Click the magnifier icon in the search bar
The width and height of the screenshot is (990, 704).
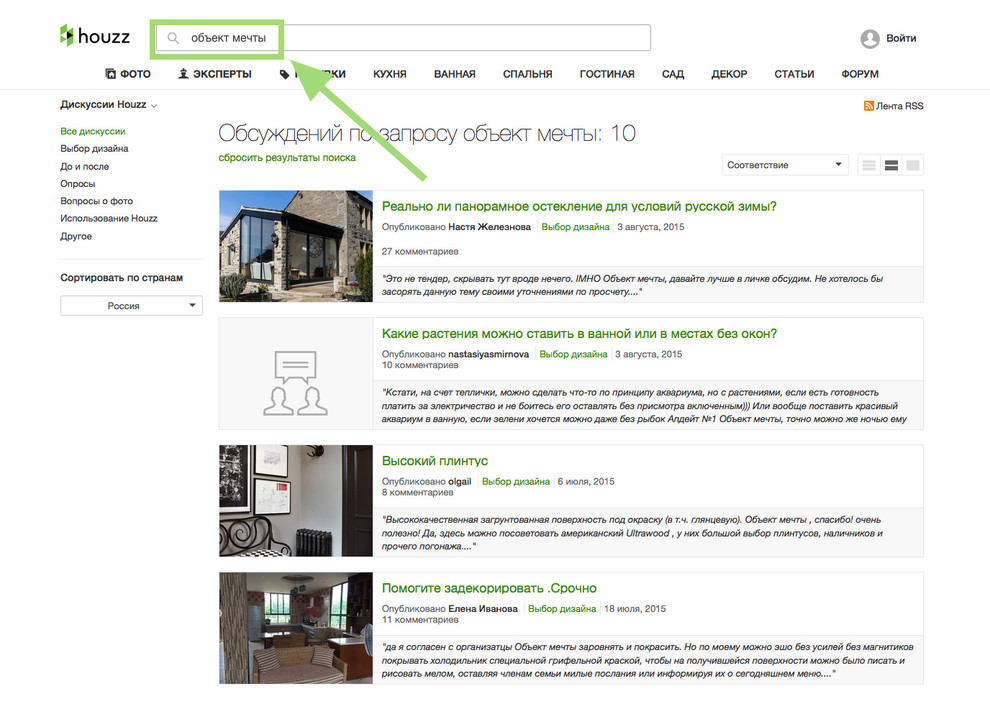tap(172, 38)
